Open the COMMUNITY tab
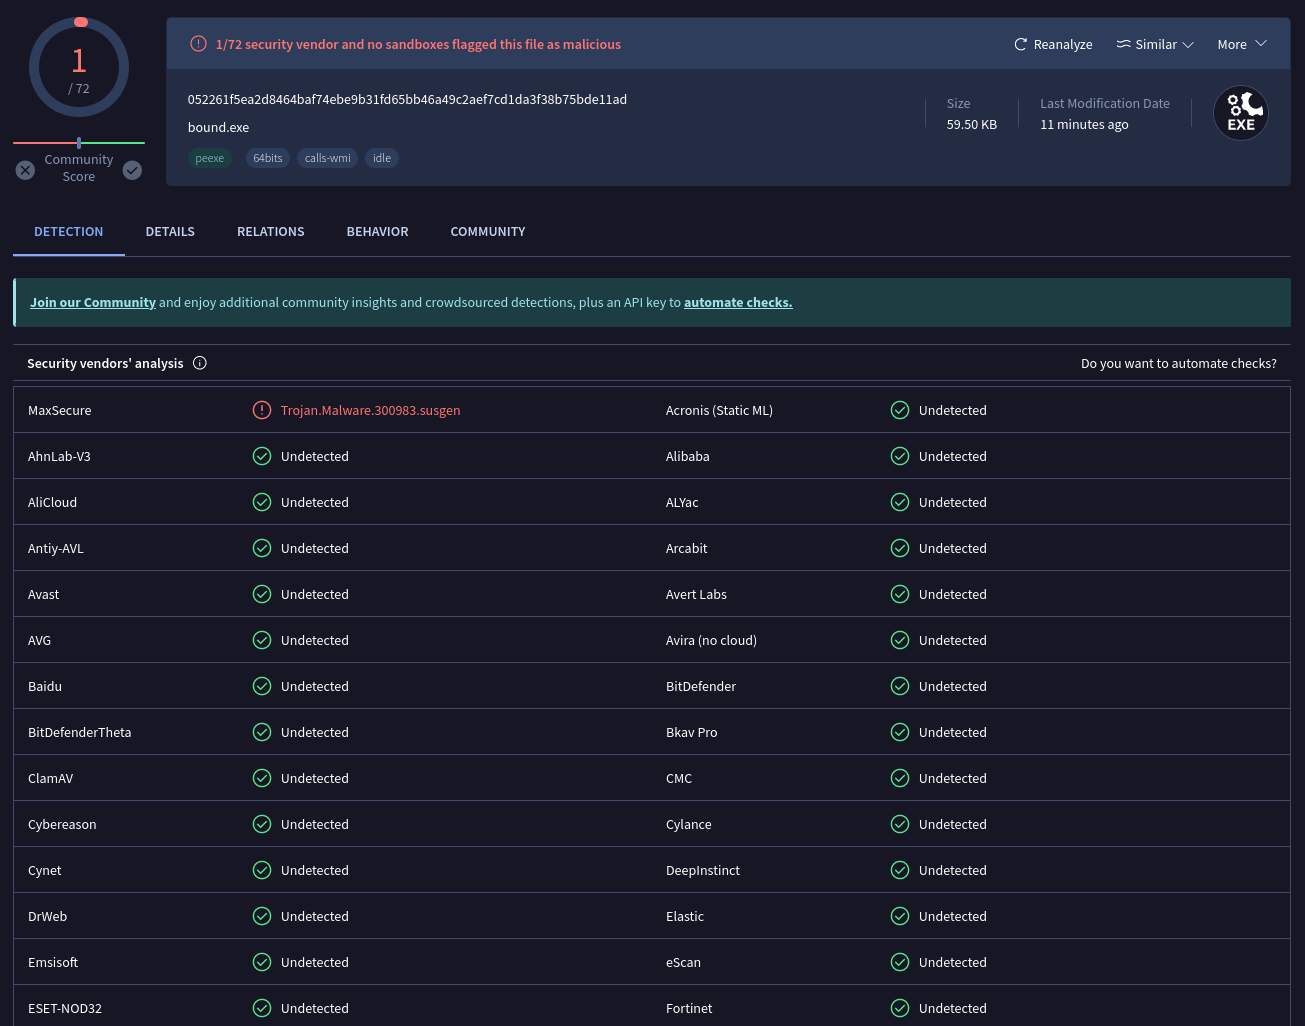 (x=488, y=231)
